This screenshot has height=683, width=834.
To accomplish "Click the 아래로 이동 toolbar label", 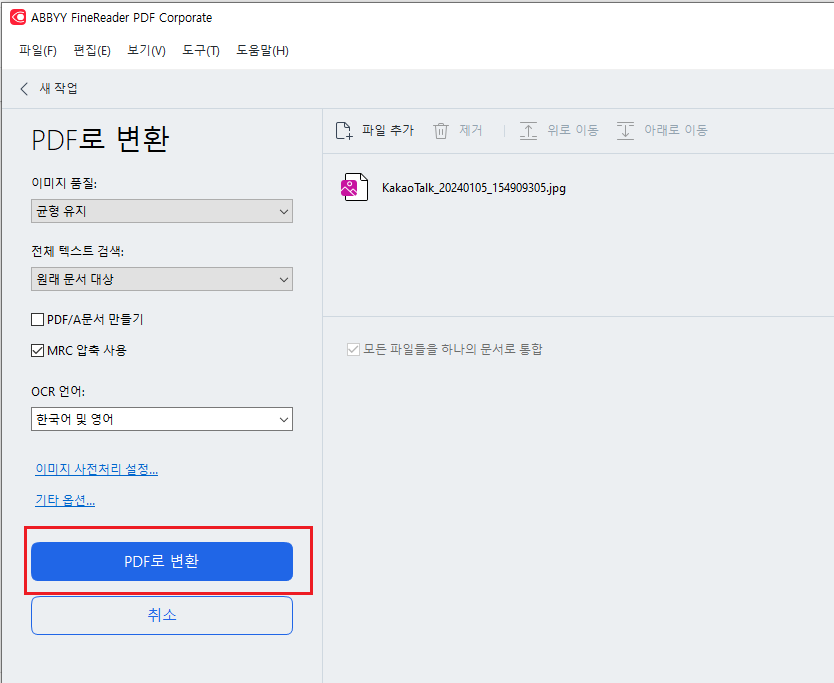I will [675, 130].
